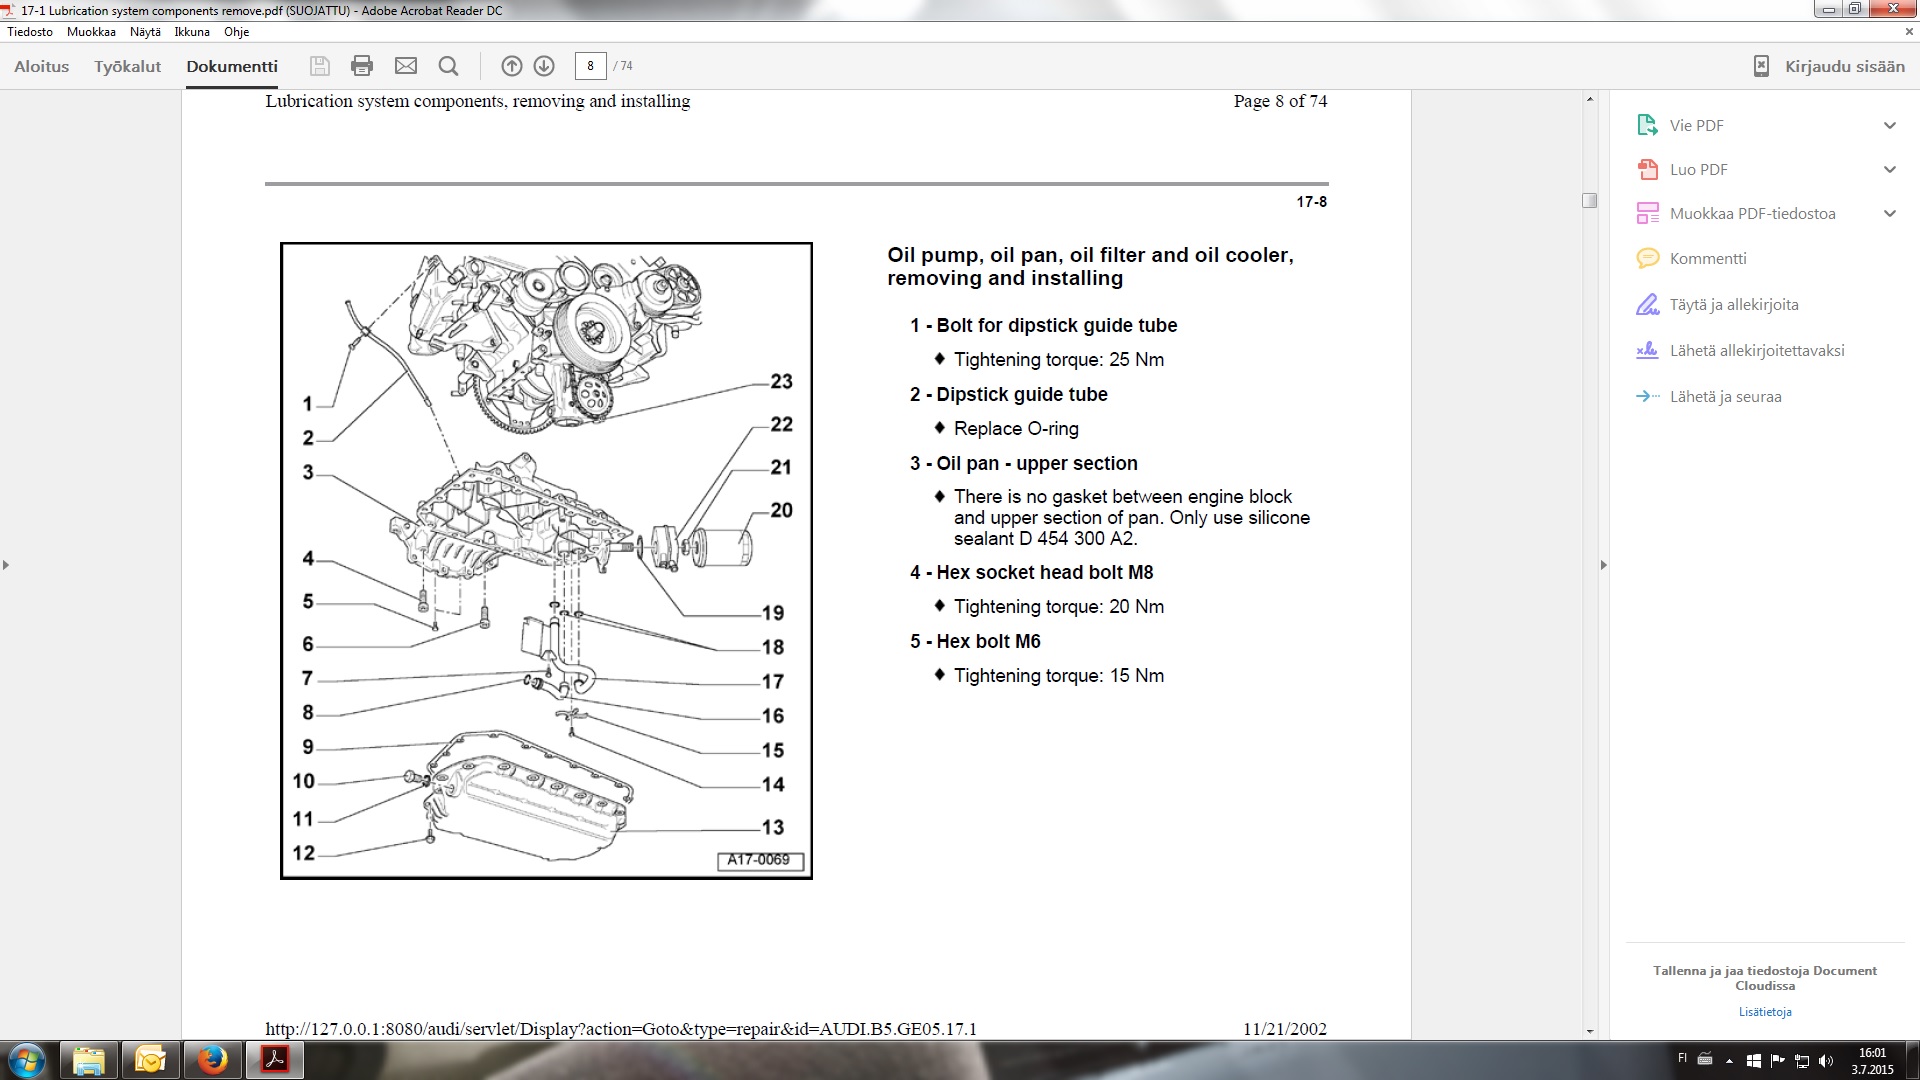Open the Kommentti comment tool
Image resolution: width=1920 pixels, height=1080 pixels.
1707,258
